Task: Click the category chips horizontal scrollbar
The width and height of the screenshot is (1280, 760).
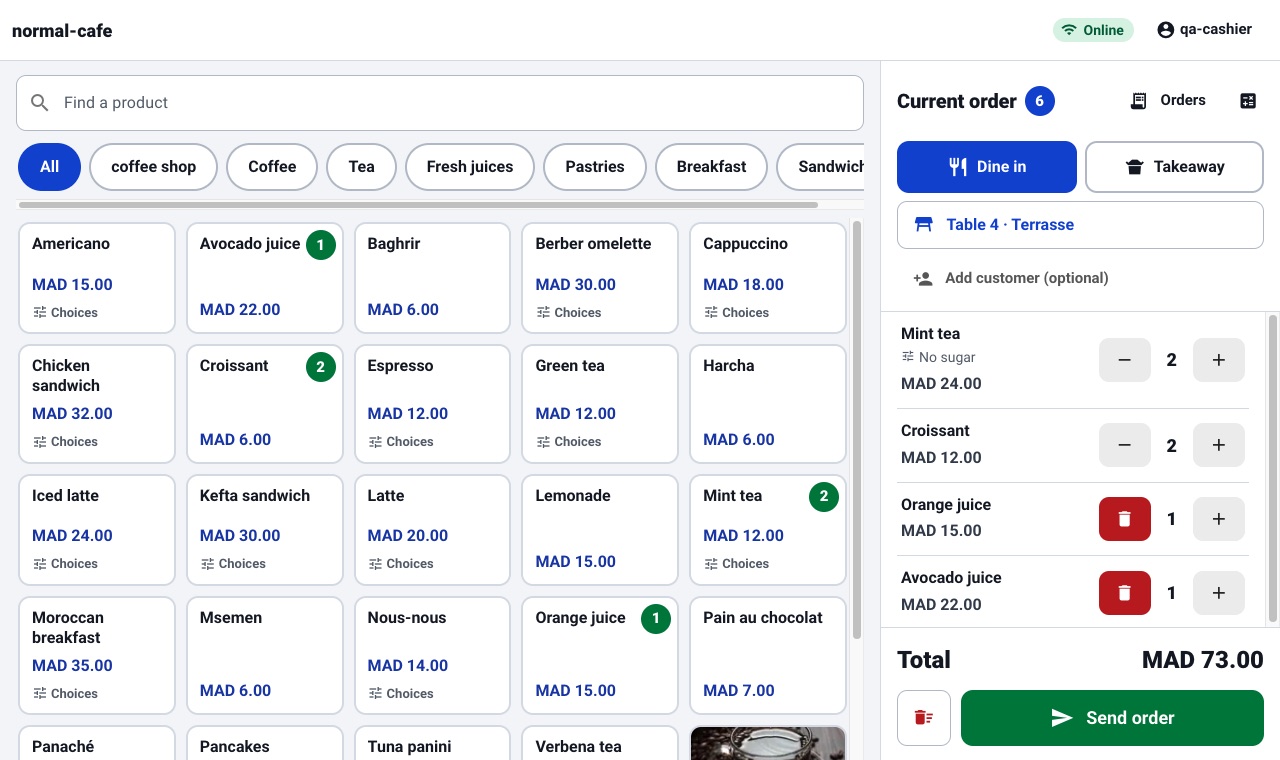Action: [x=418, y=205]
